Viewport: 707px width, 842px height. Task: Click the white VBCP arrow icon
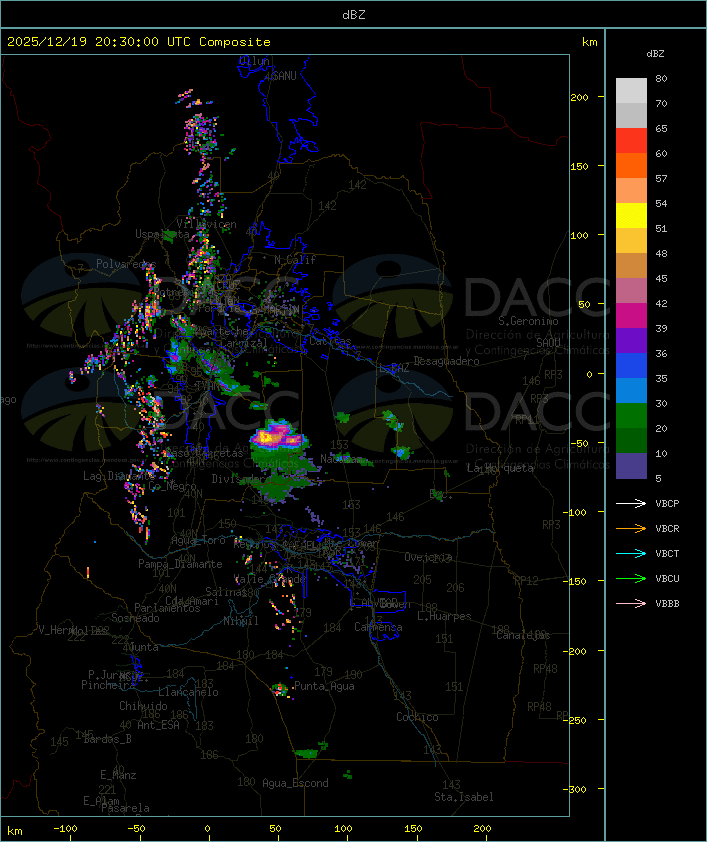pos(631,503)
